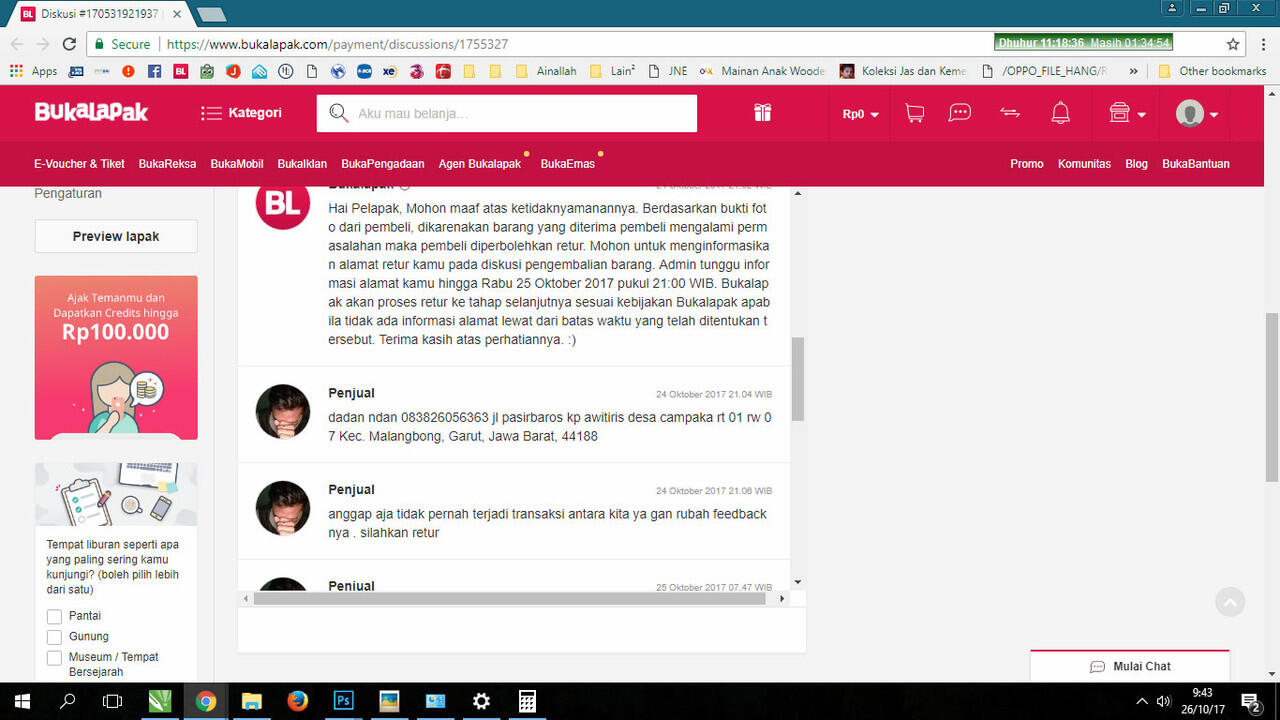The height and width of the screenshot is (720, 1280).
Task: Click the Bukalapak logo in header
Action: pos(91,112)
